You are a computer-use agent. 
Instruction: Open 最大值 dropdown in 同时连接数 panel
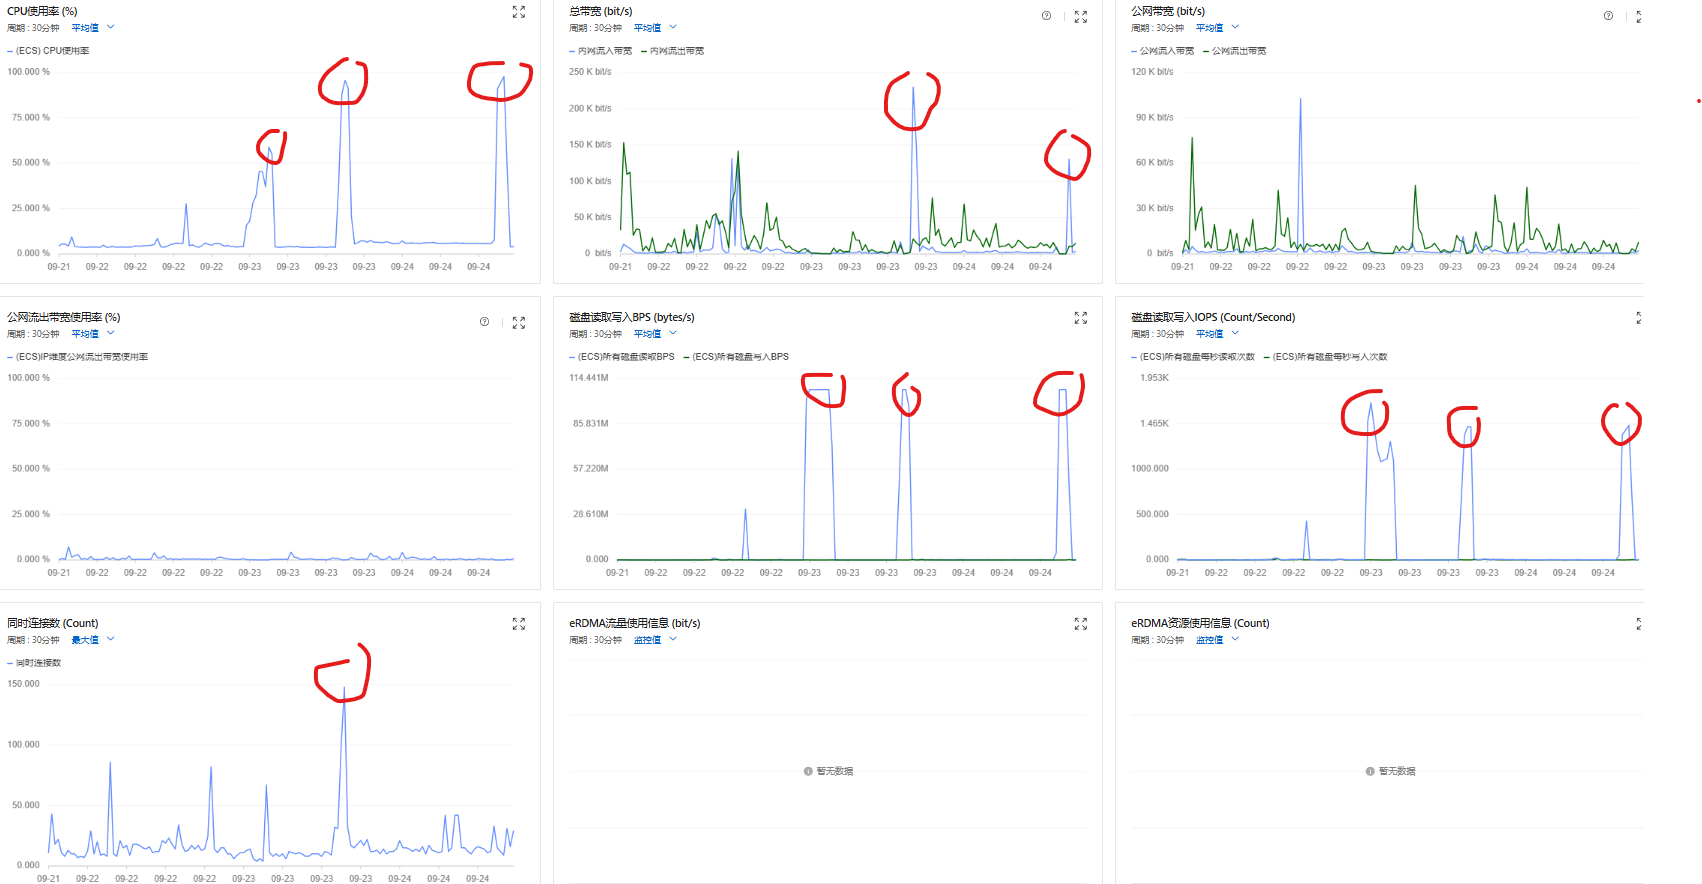(92, 640)
